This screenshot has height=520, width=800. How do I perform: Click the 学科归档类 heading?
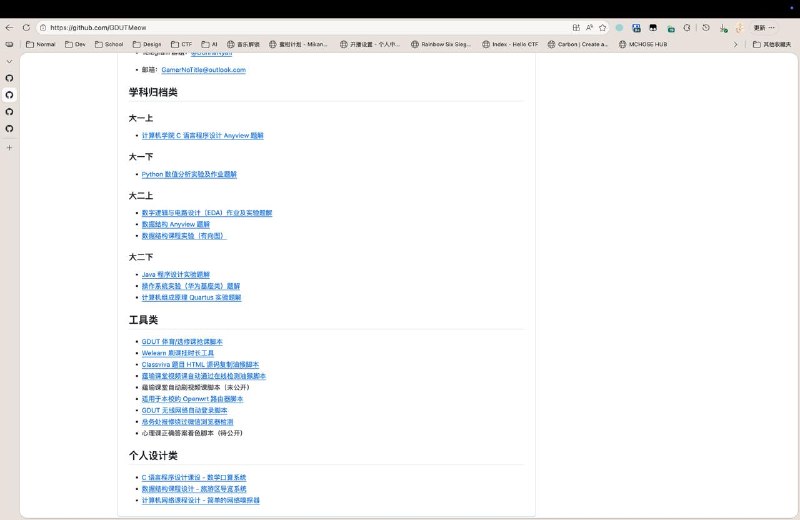coord(153,92)
